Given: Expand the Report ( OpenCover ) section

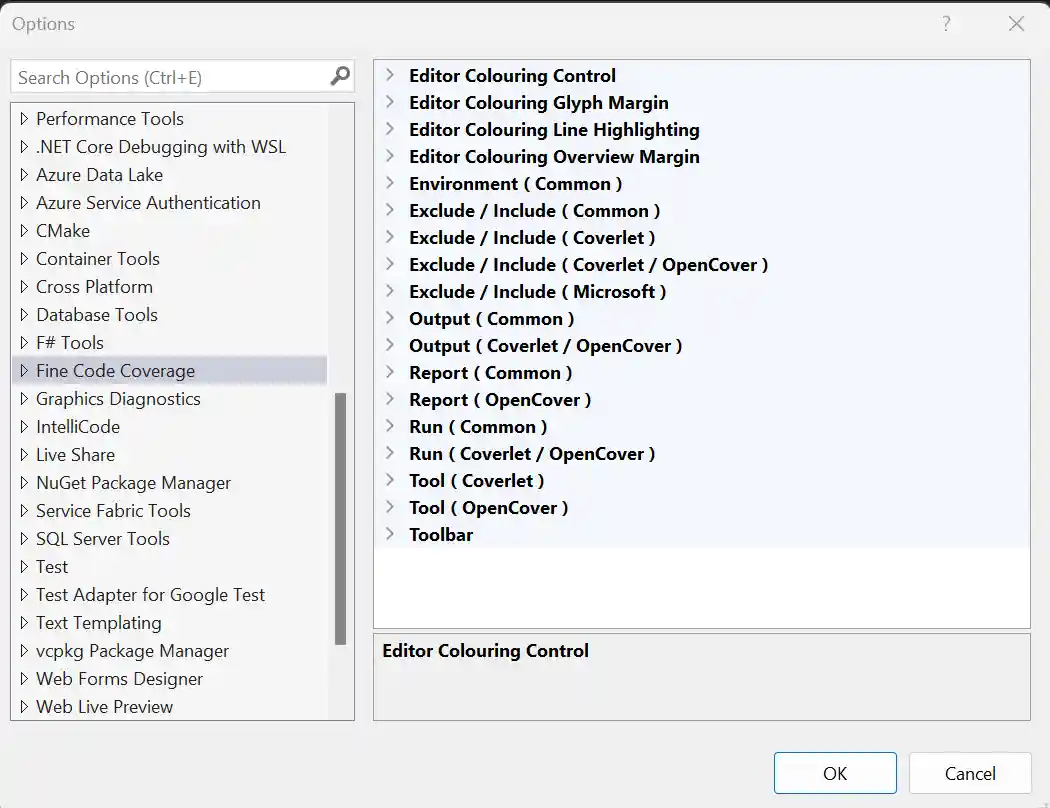Looking at the screenshot, I should point(391,399).
